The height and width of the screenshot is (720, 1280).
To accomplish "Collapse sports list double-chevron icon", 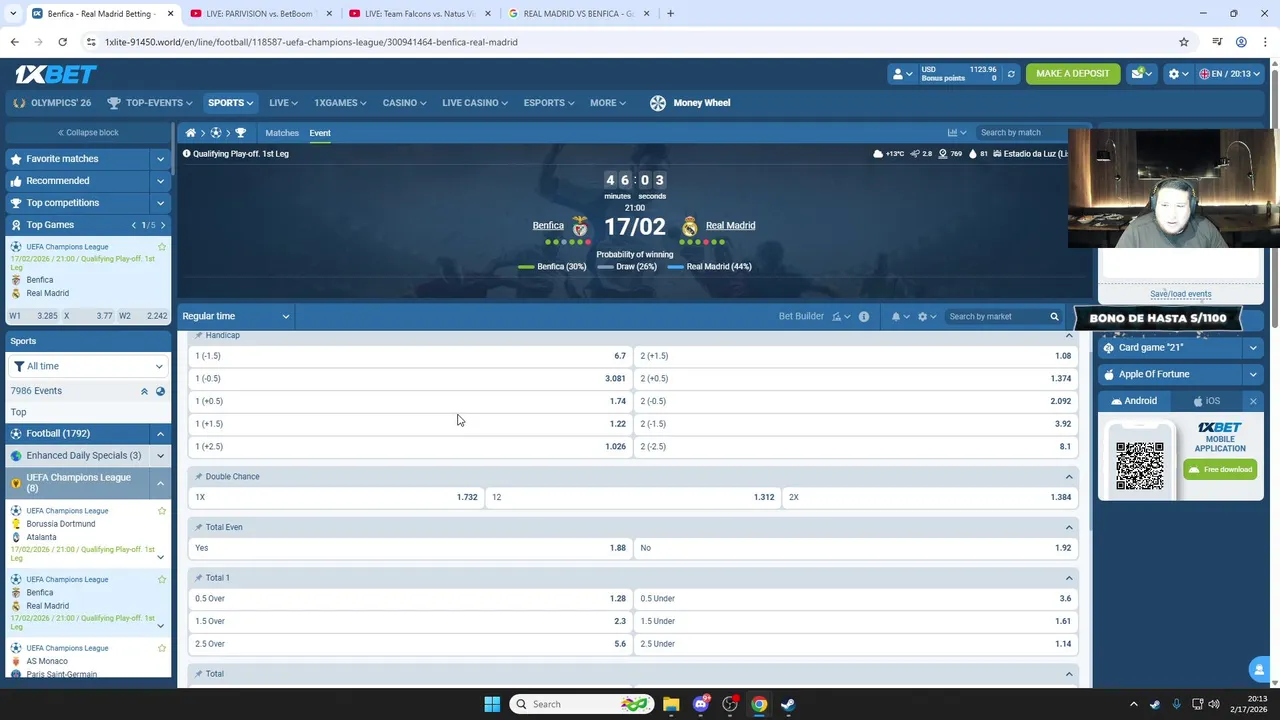I will pos(144,391).
